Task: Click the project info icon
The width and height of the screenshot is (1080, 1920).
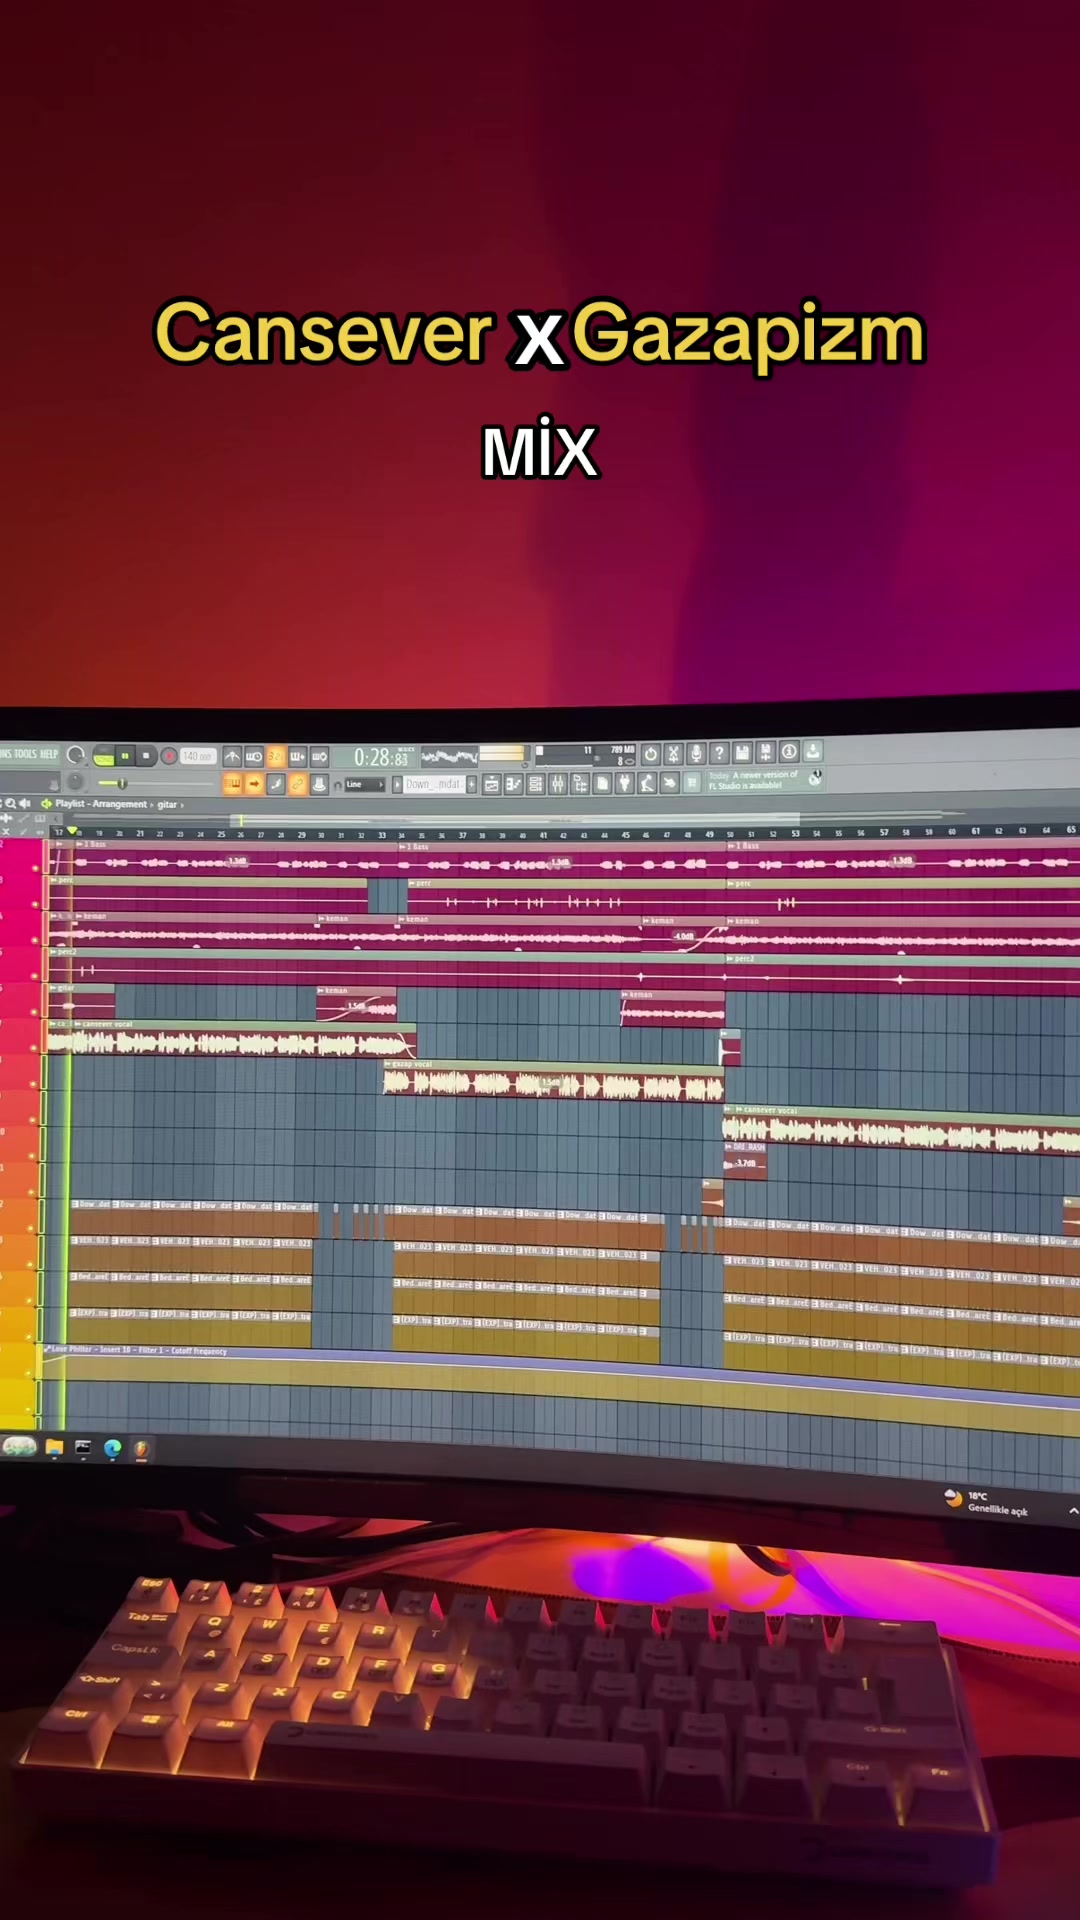Action: pos(789,752)
